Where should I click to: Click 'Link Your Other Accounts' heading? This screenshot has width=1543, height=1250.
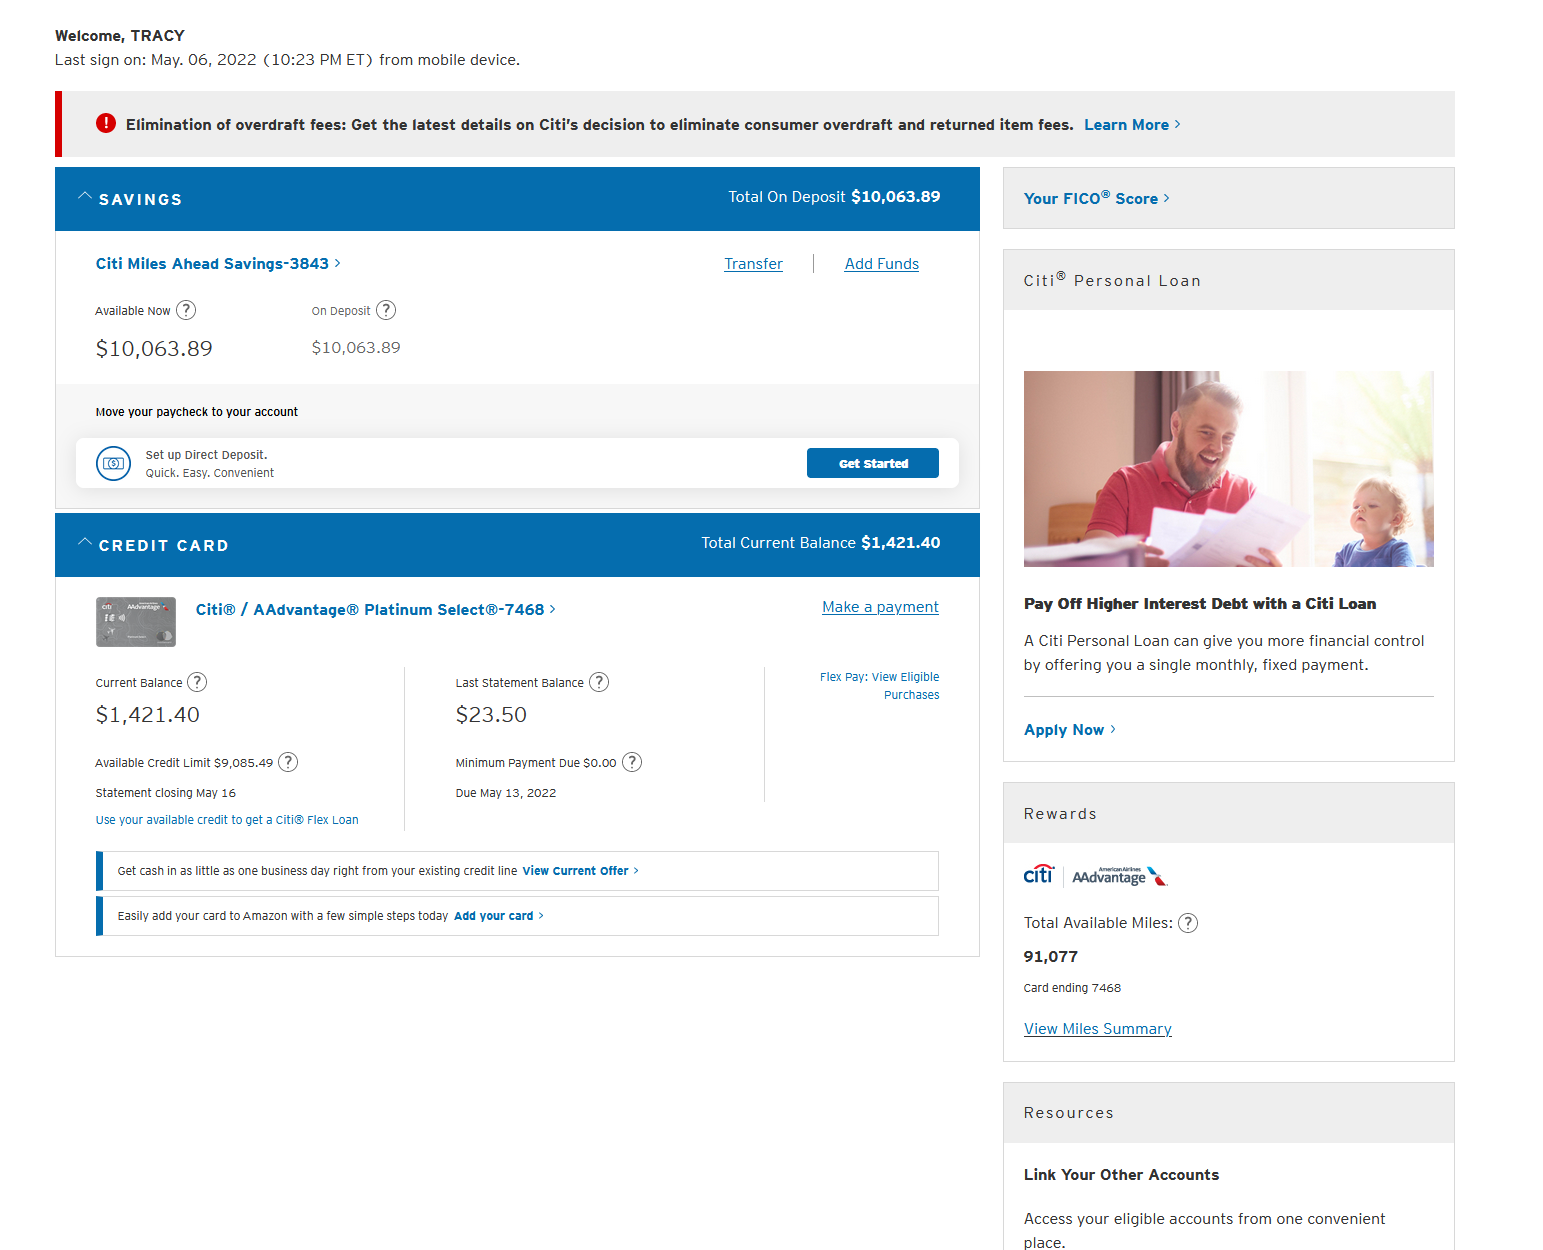1122,1175
